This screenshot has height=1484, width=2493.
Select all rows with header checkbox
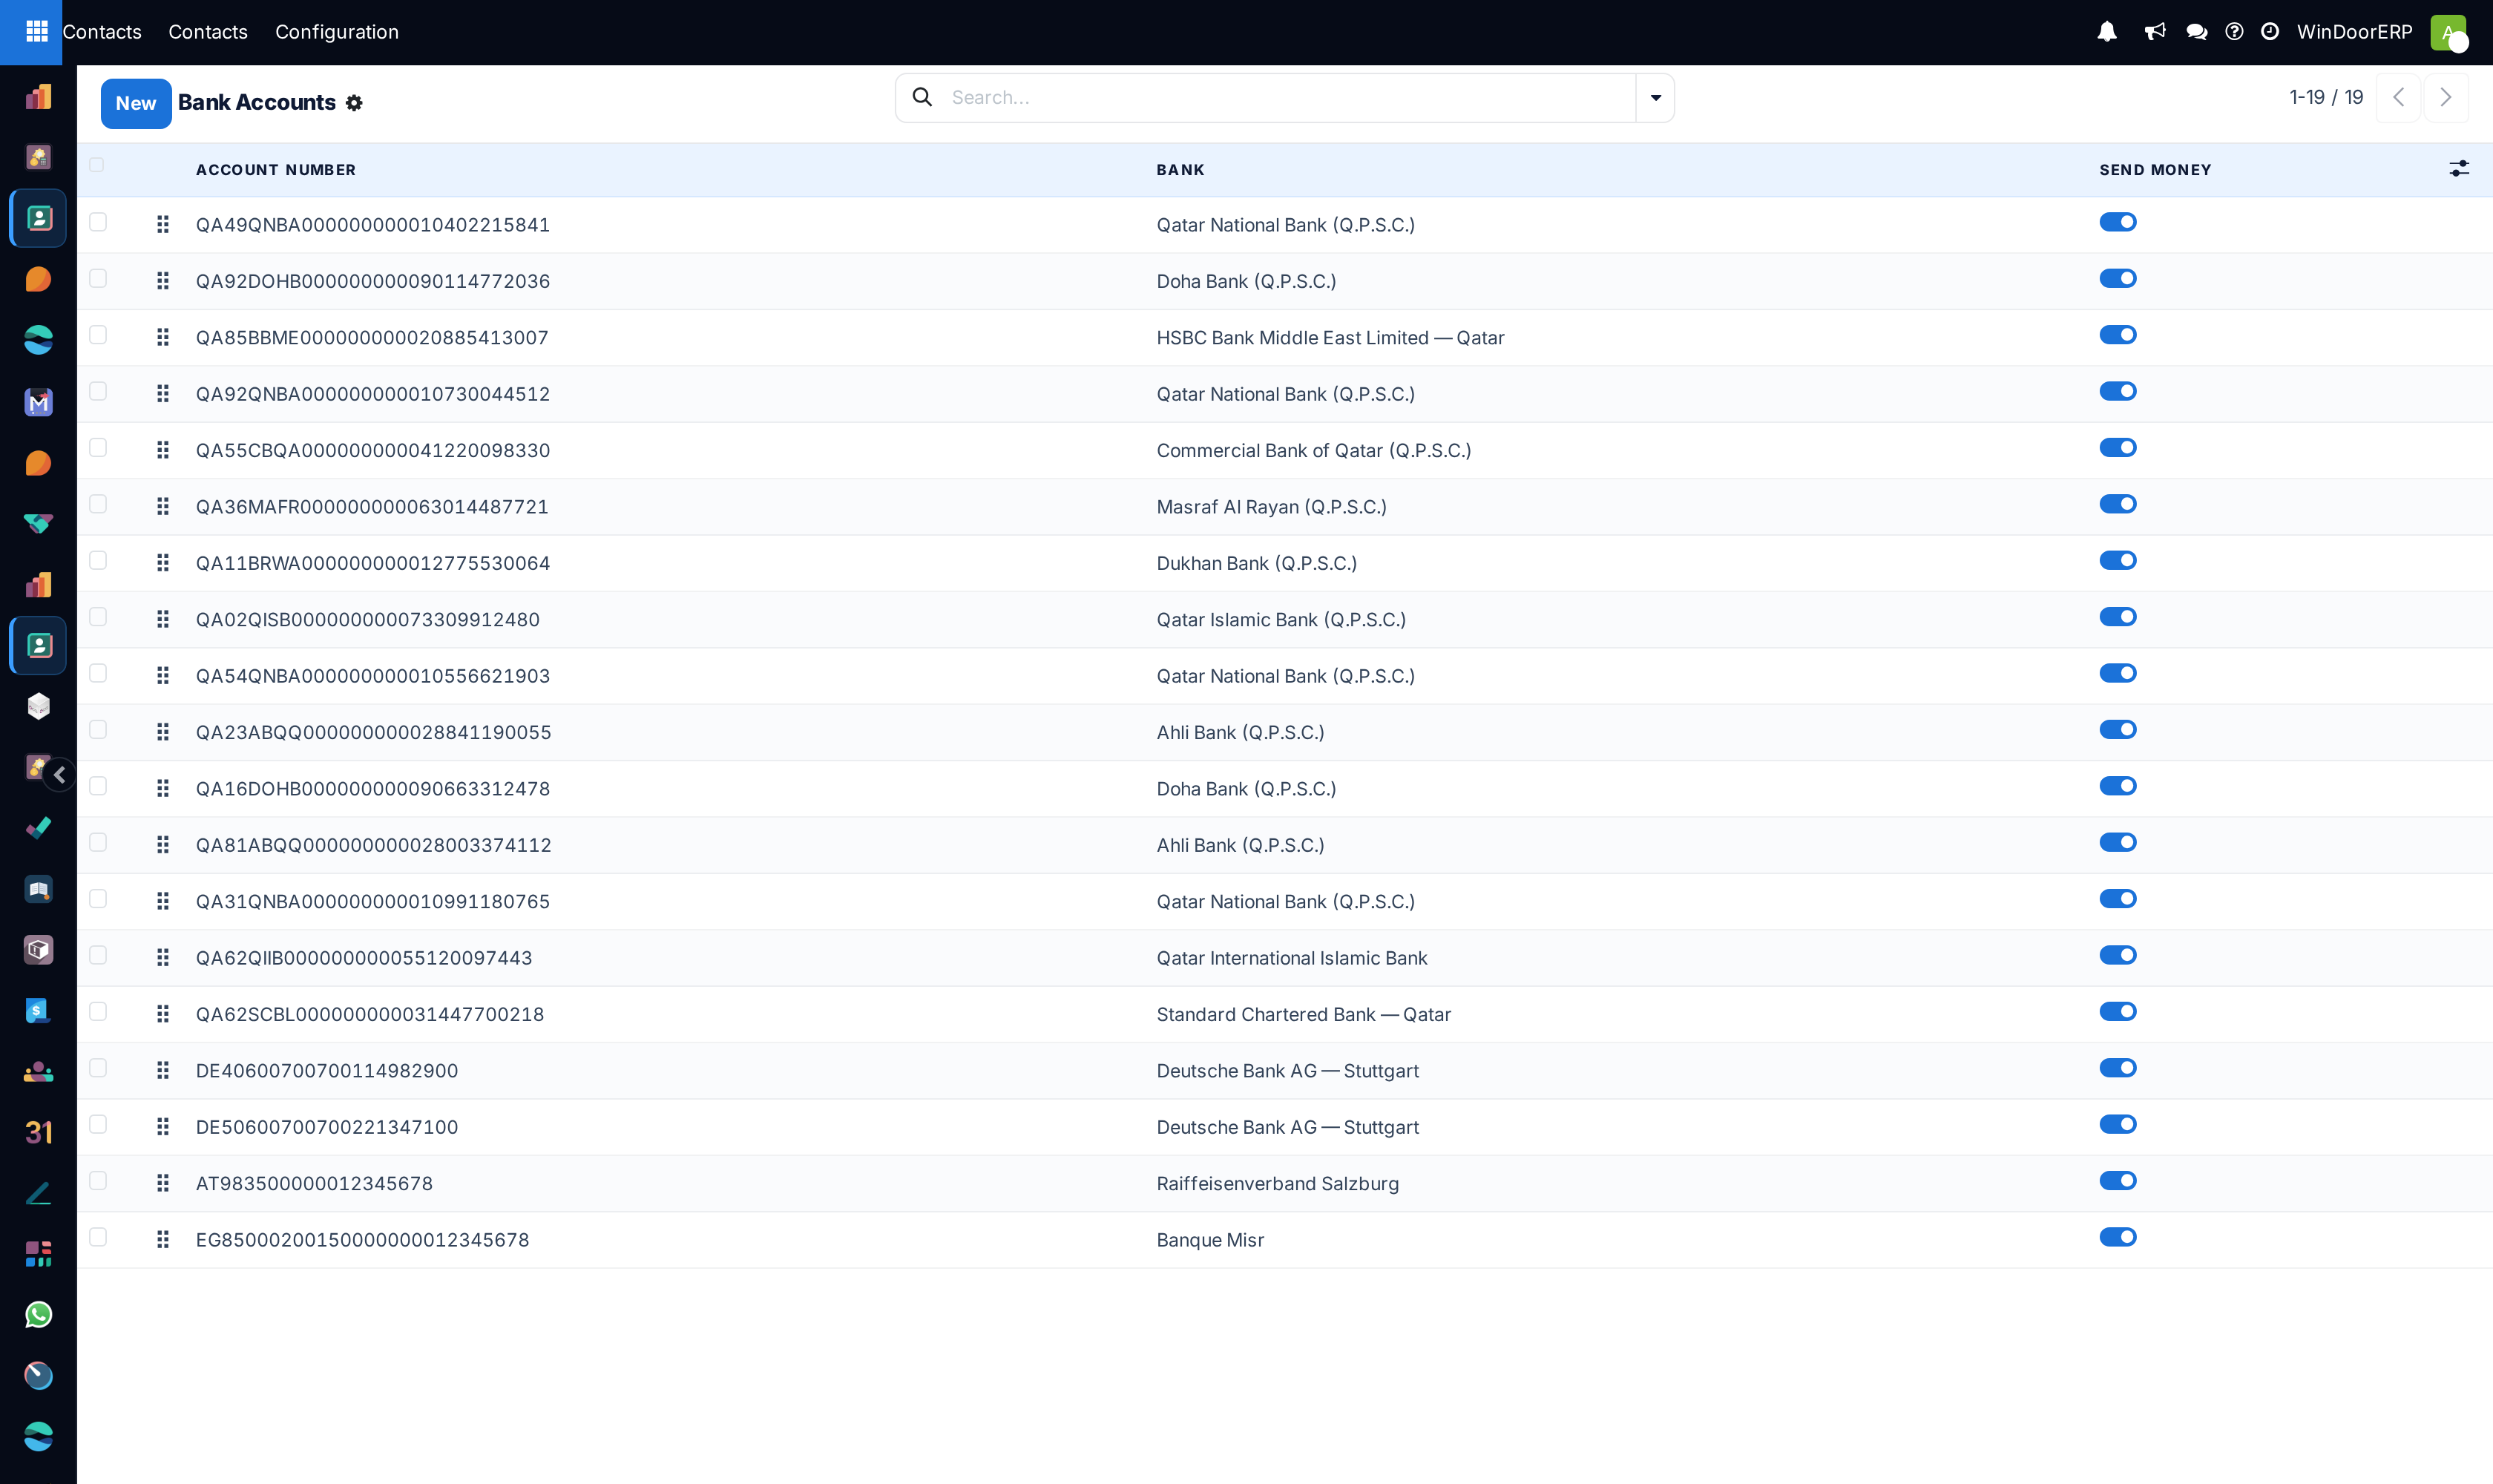(x=97, y=165)
